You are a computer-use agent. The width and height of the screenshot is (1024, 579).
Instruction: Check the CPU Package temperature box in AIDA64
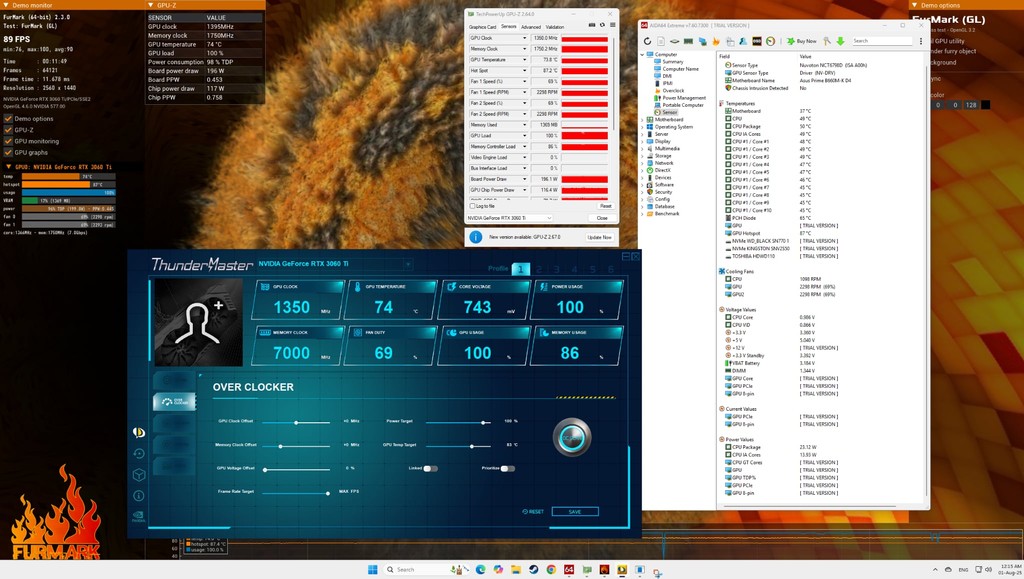[x=728, y=126]
